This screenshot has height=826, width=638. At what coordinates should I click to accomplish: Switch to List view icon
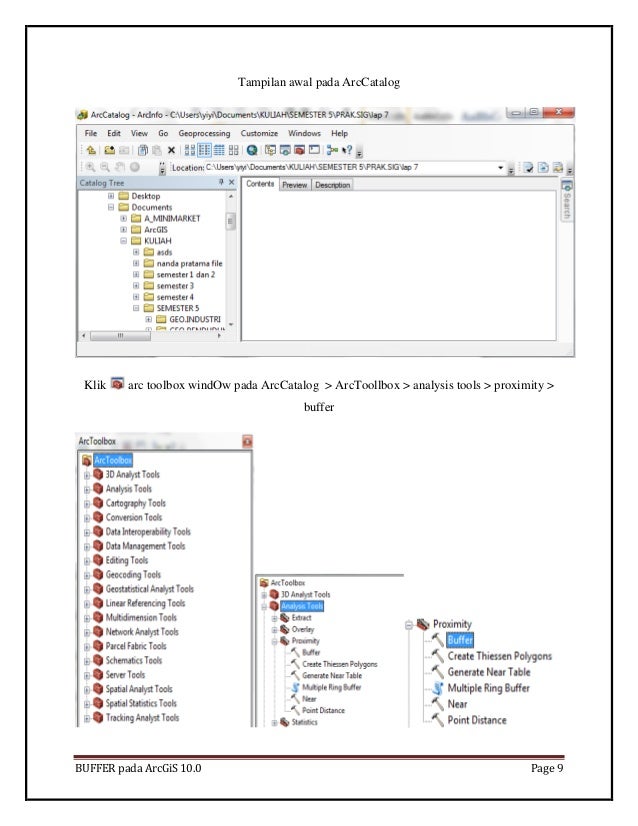(x=204, y=150)
